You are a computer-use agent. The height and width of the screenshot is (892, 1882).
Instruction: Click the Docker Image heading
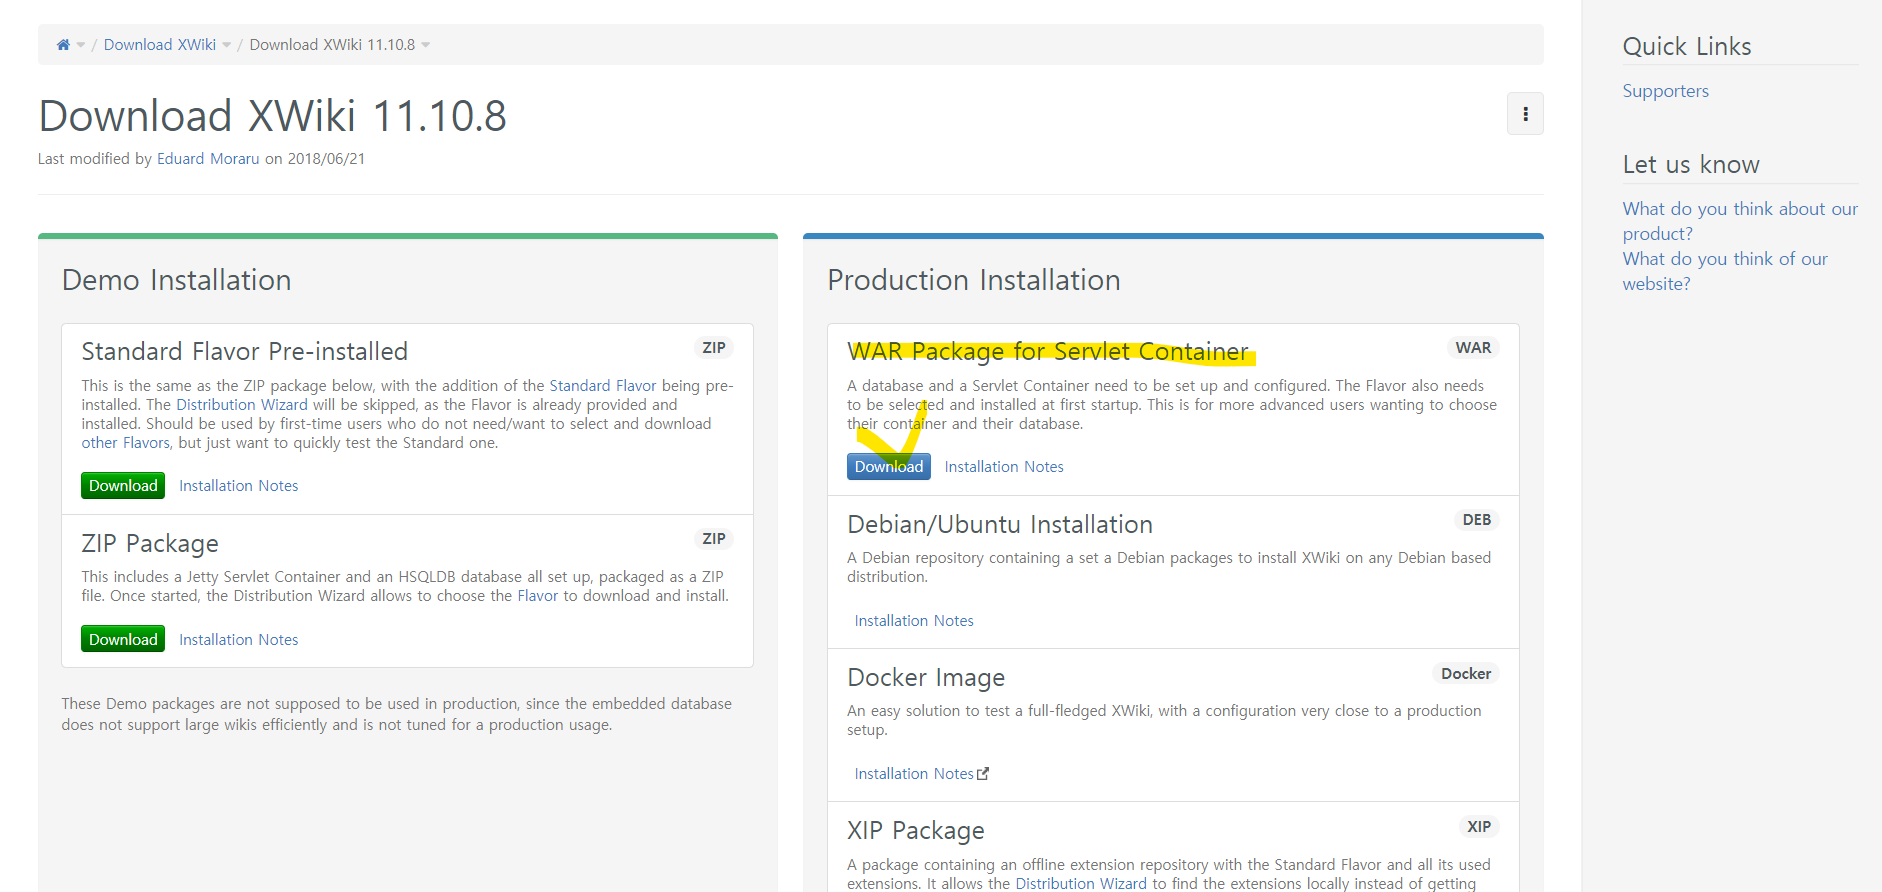tap(926, 678)
